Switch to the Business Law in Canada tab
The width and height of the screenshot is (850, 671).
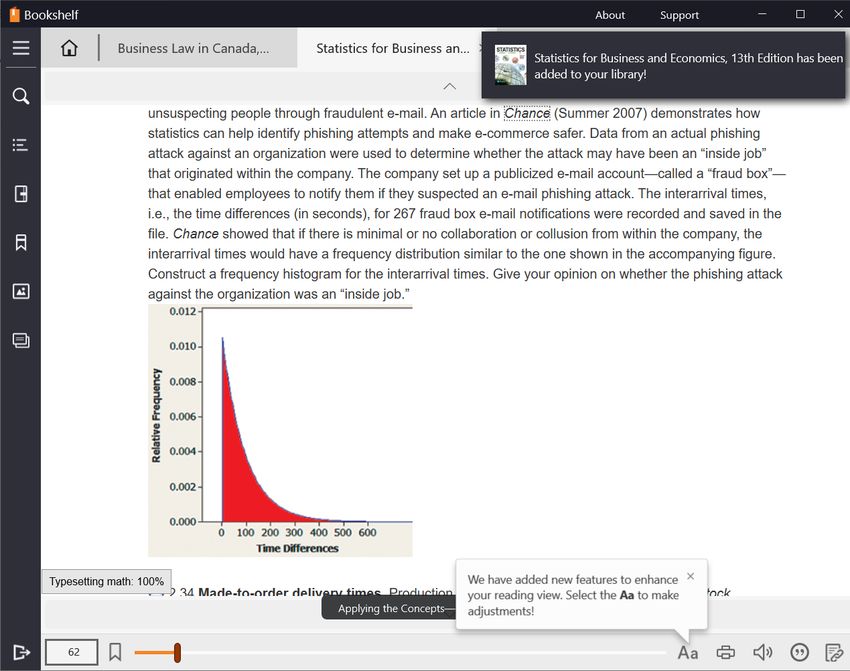194,48
